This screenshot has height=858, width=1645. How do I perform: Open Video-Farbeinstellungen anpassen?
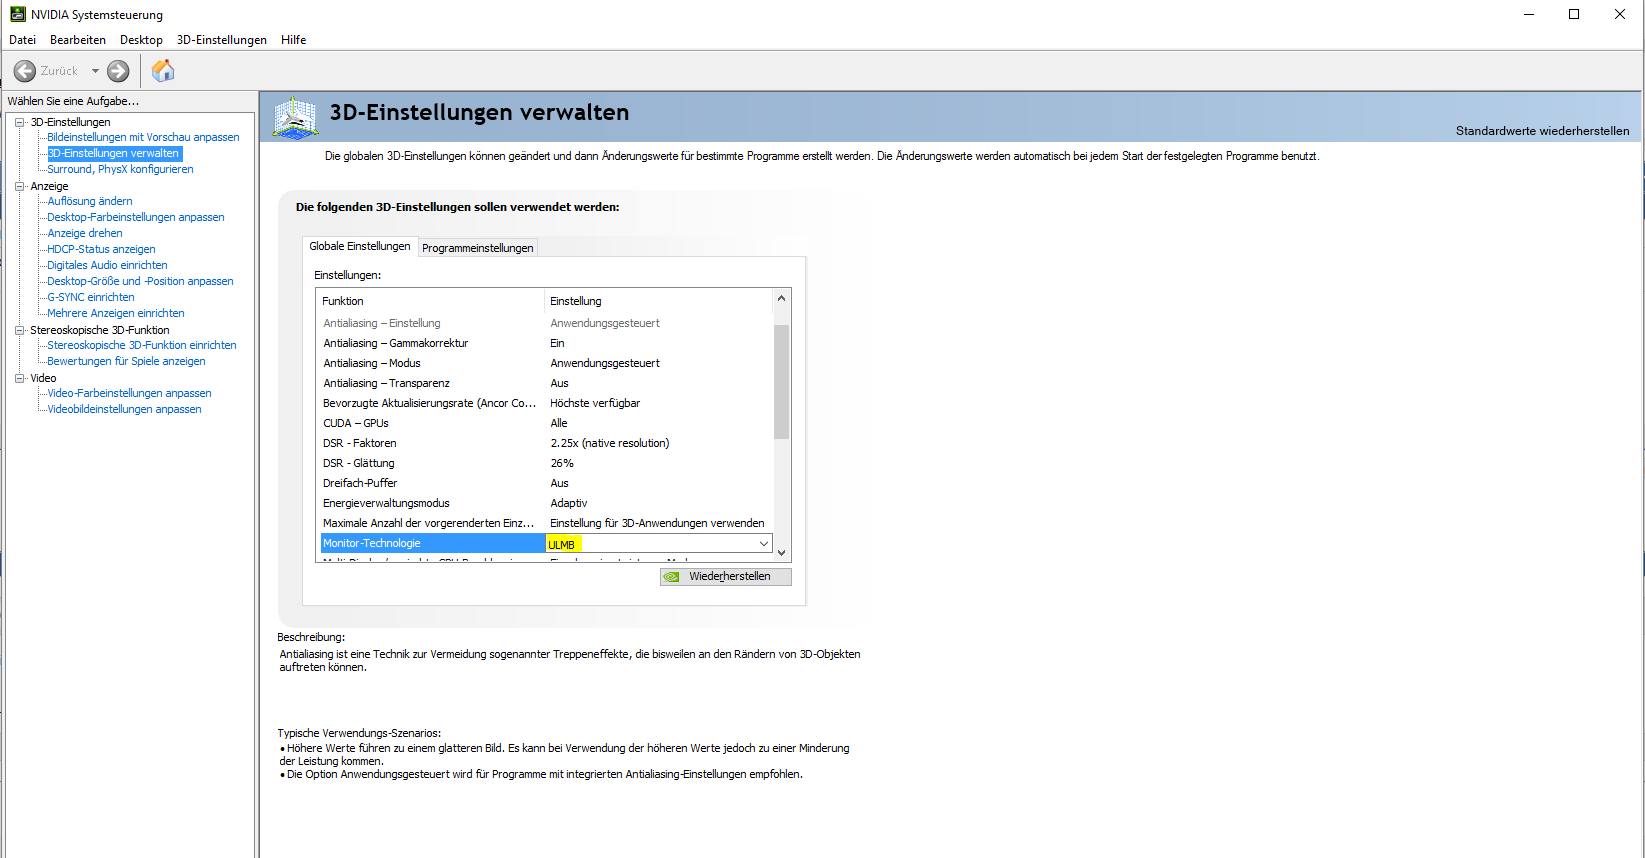coord(129,393)
